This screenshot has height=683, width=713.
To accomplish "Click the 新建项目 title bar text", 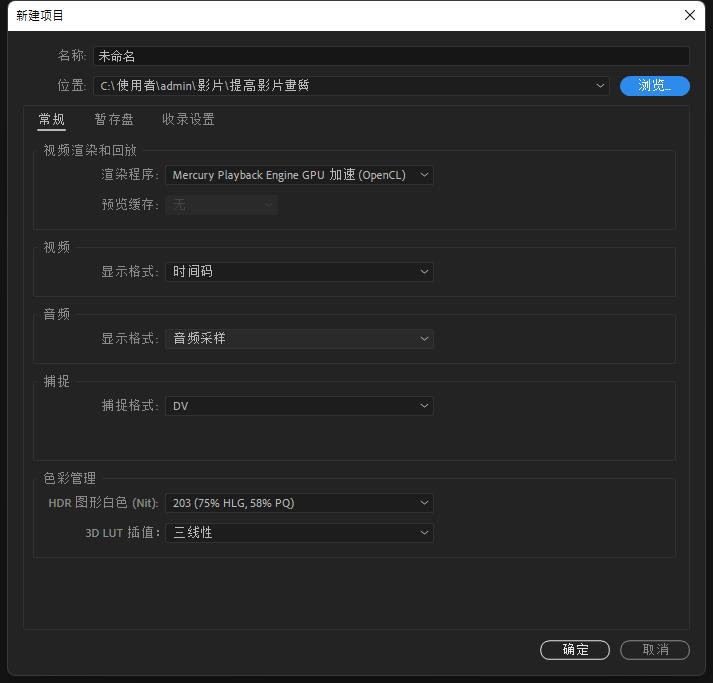I will [40, 15].
